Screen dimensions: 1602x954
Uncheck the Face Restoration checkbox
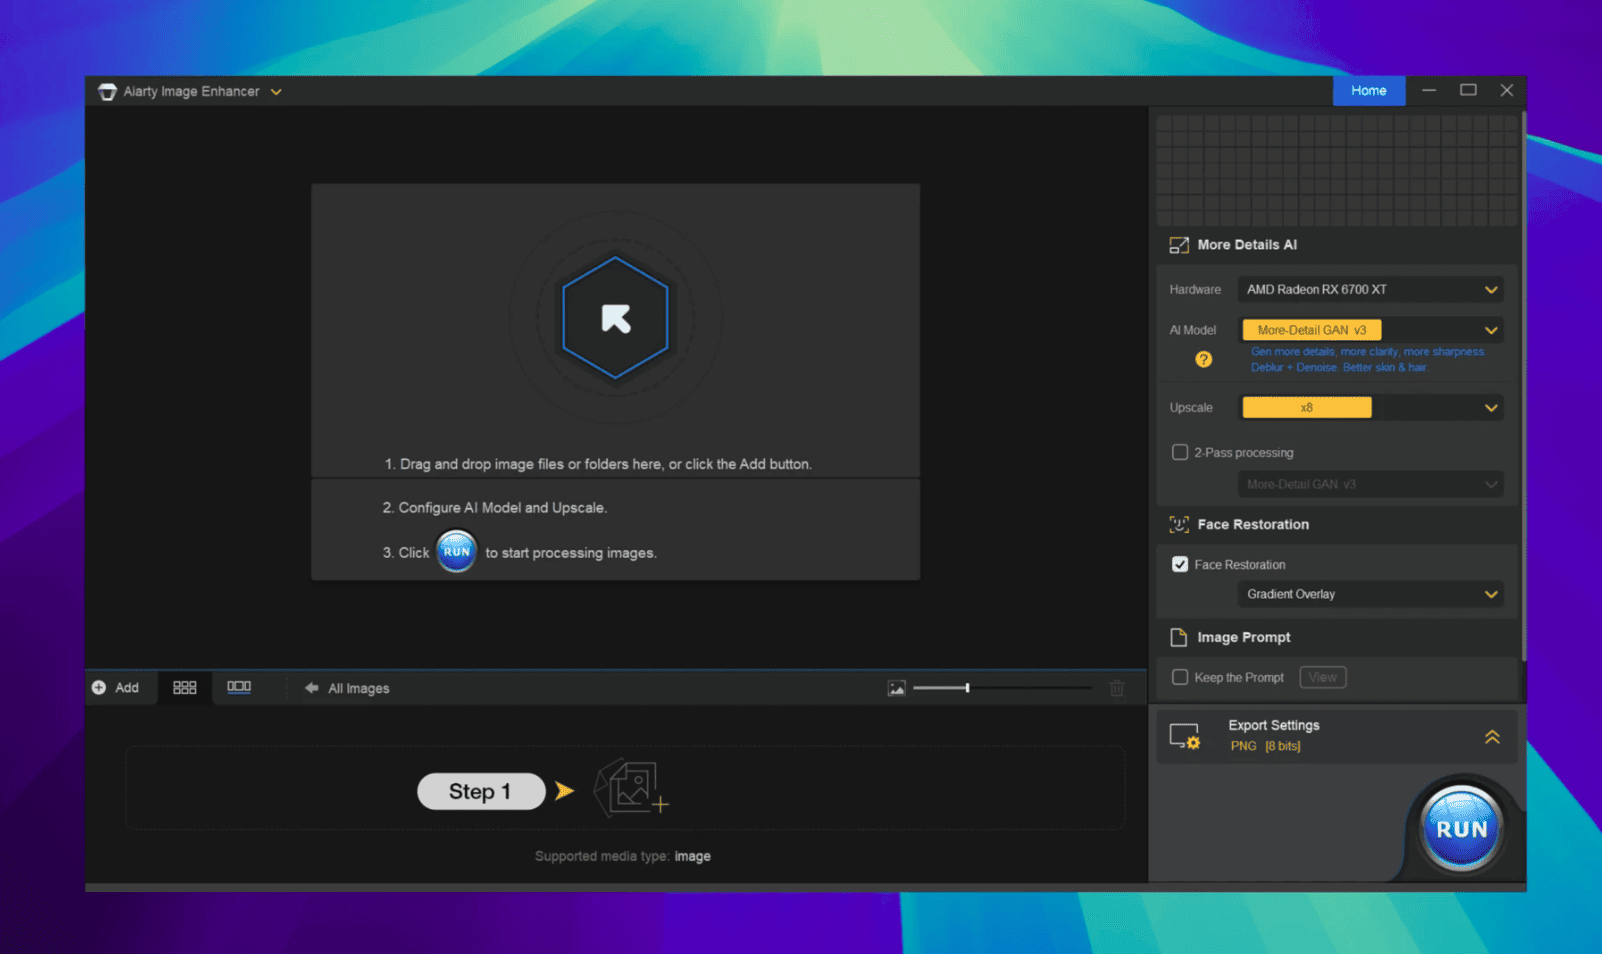click(x=1180, y=564)
